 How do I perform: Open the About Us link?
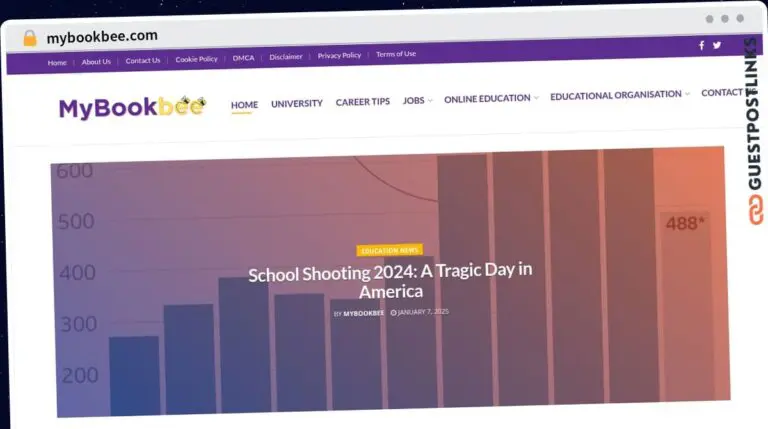pos(96,61)
